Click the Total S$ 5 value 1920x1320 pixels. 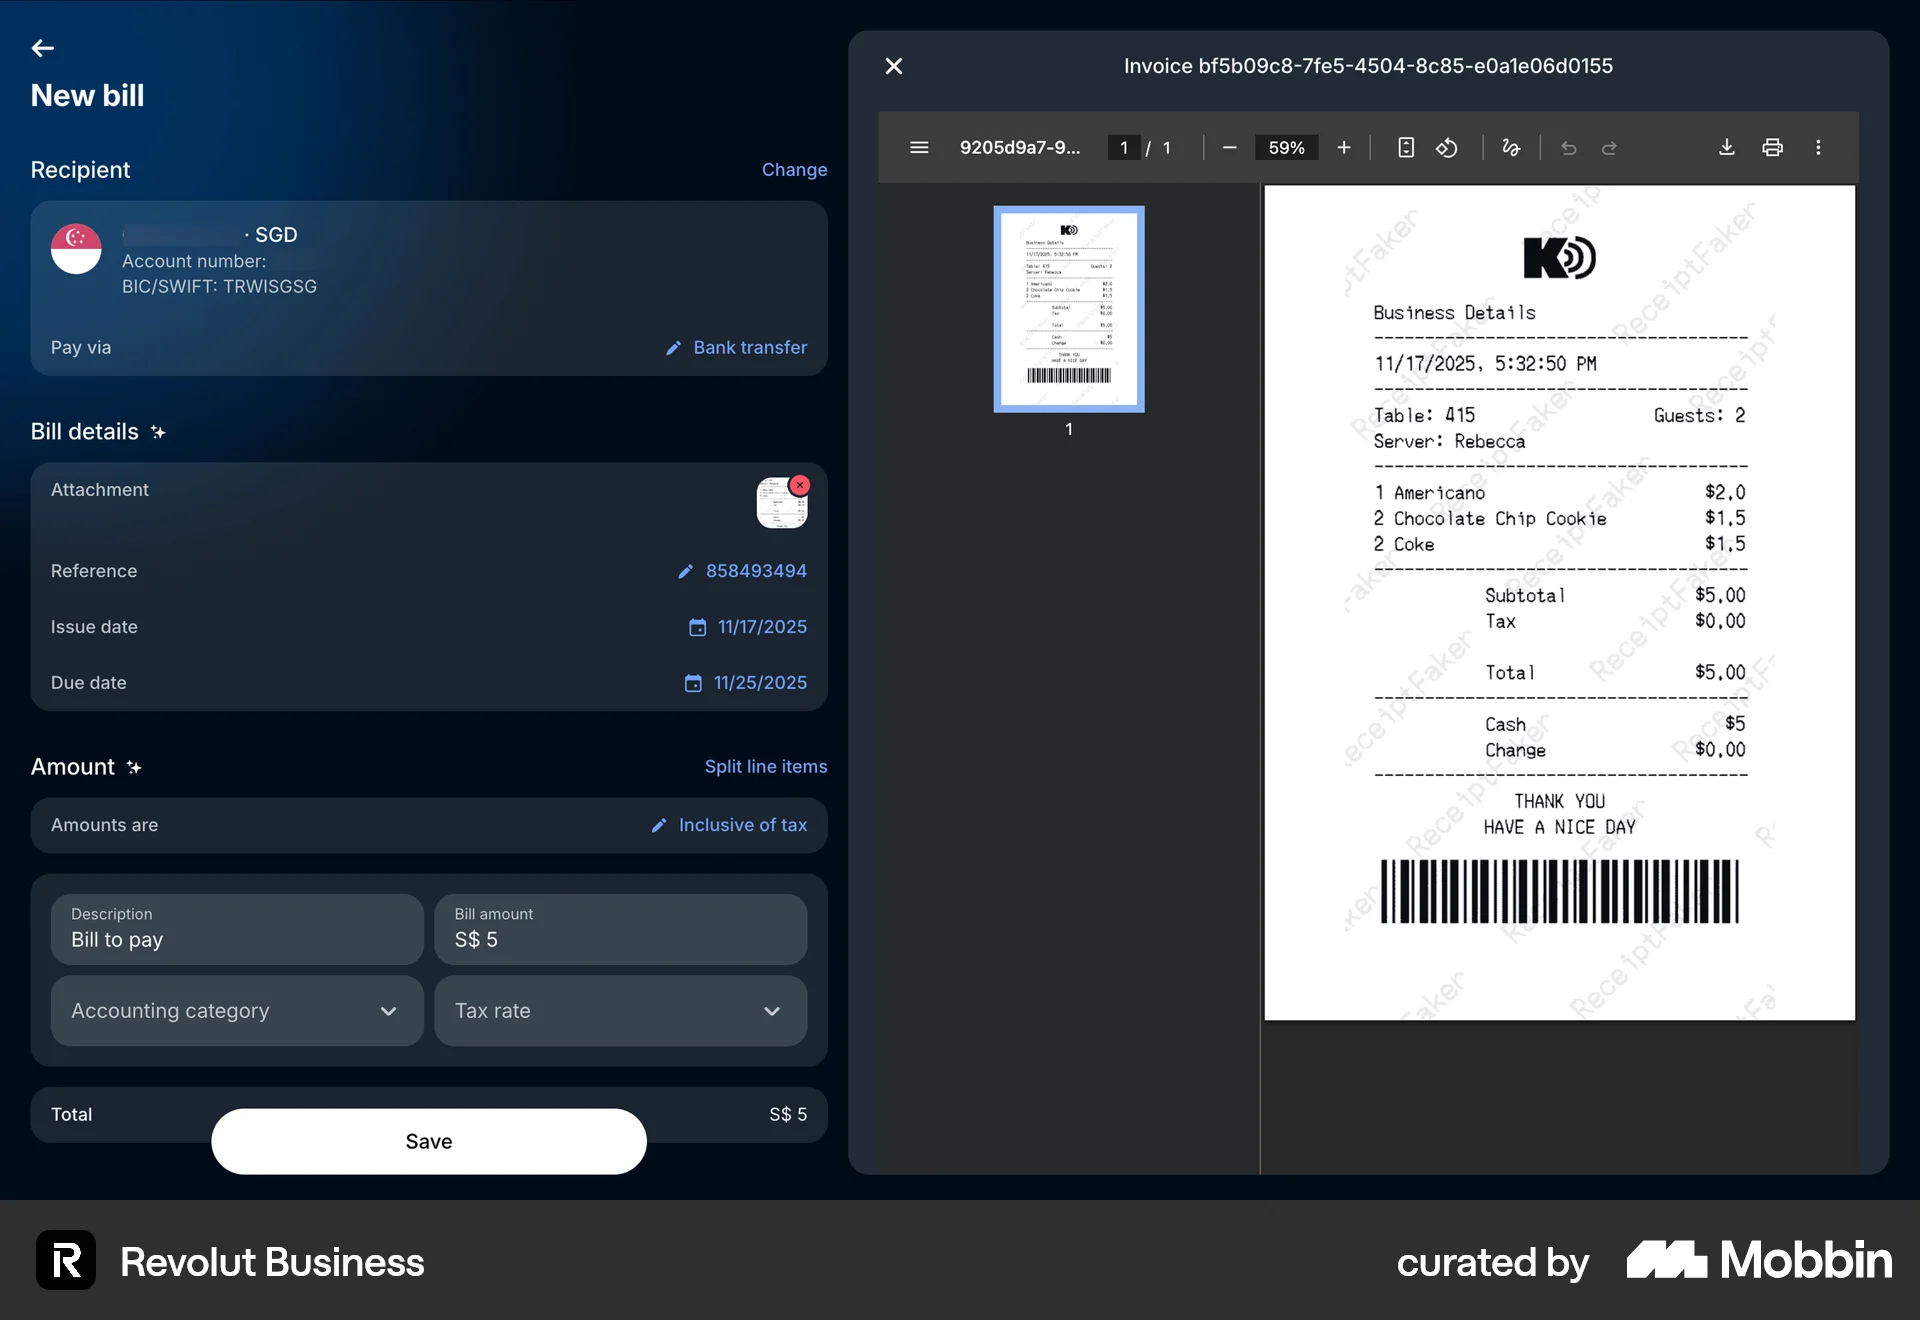pyautogui.click(x=788, y=1114)
